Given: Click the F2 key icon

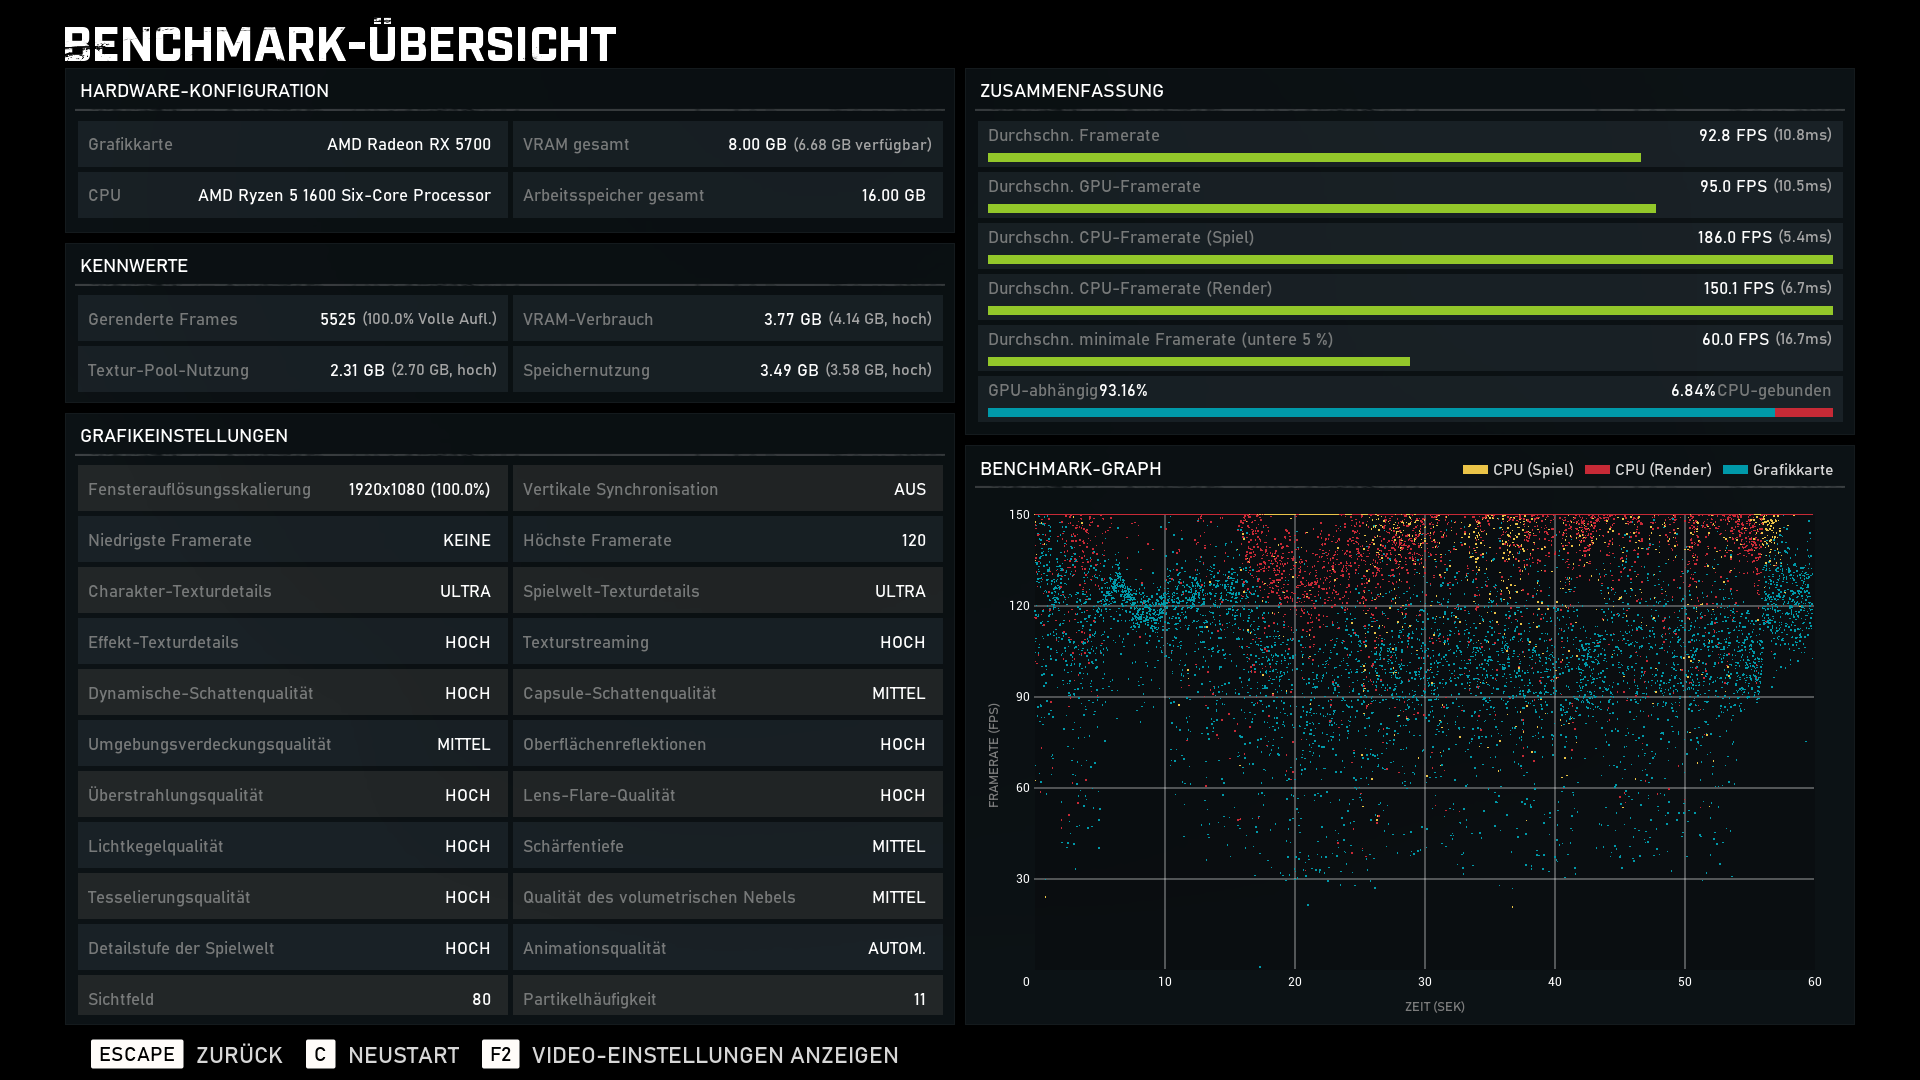Looking at the screenshot, I should 500,1054.
